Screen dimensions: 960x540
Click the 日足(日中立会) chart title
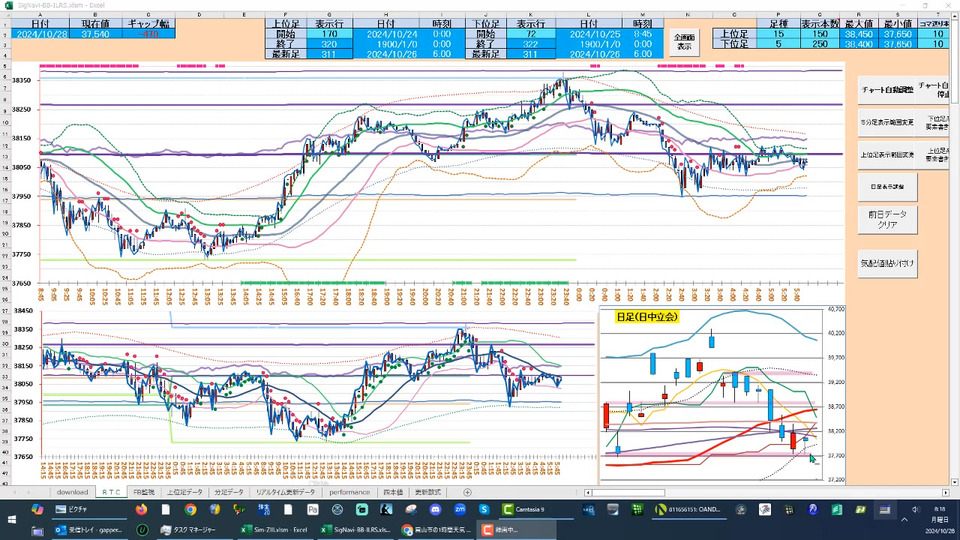point(647,317)
